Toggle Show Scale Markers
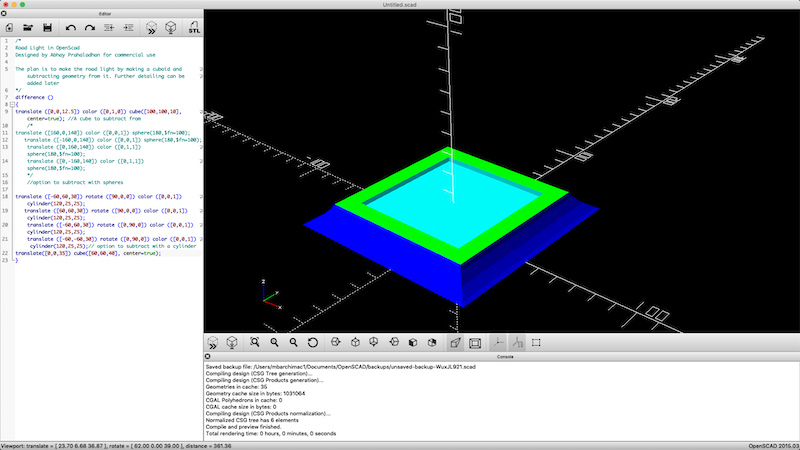 (517, 343)
